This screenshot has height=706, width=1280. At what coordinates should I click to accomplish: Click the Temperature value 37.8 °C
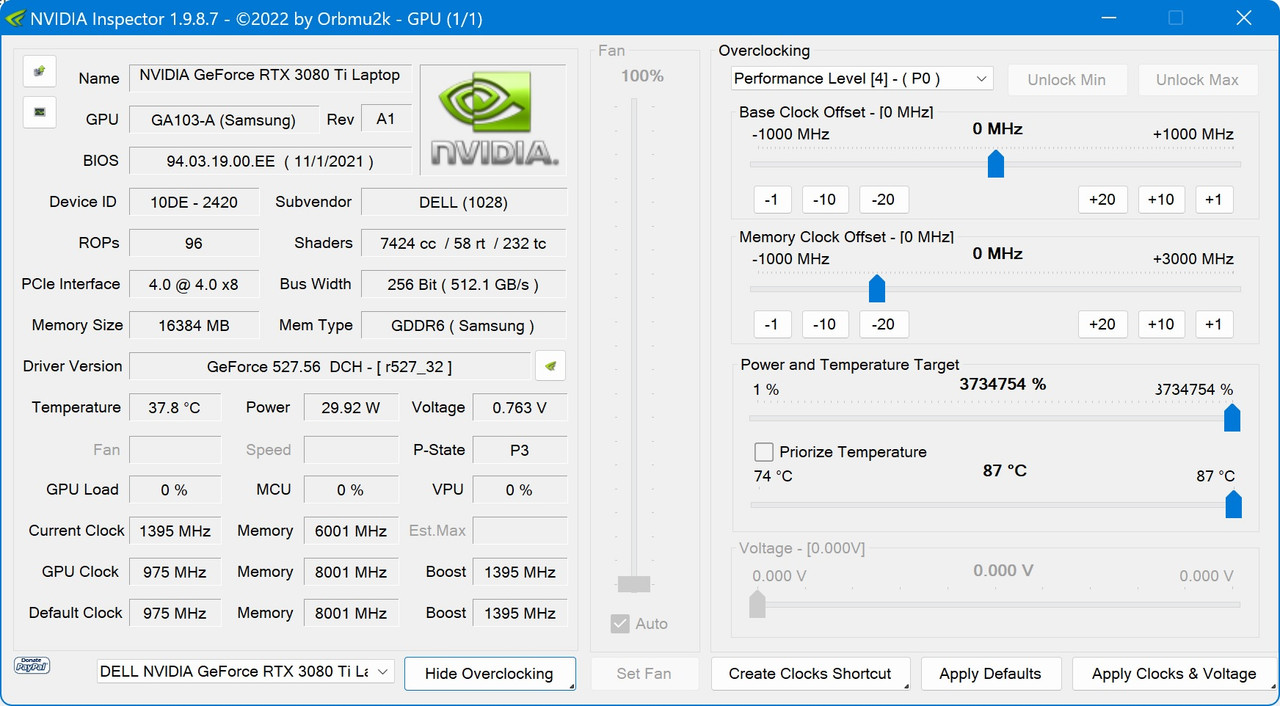175,408
